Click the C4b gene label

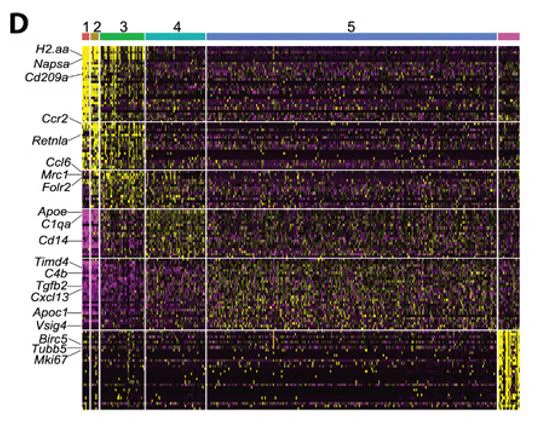point(56,274)
